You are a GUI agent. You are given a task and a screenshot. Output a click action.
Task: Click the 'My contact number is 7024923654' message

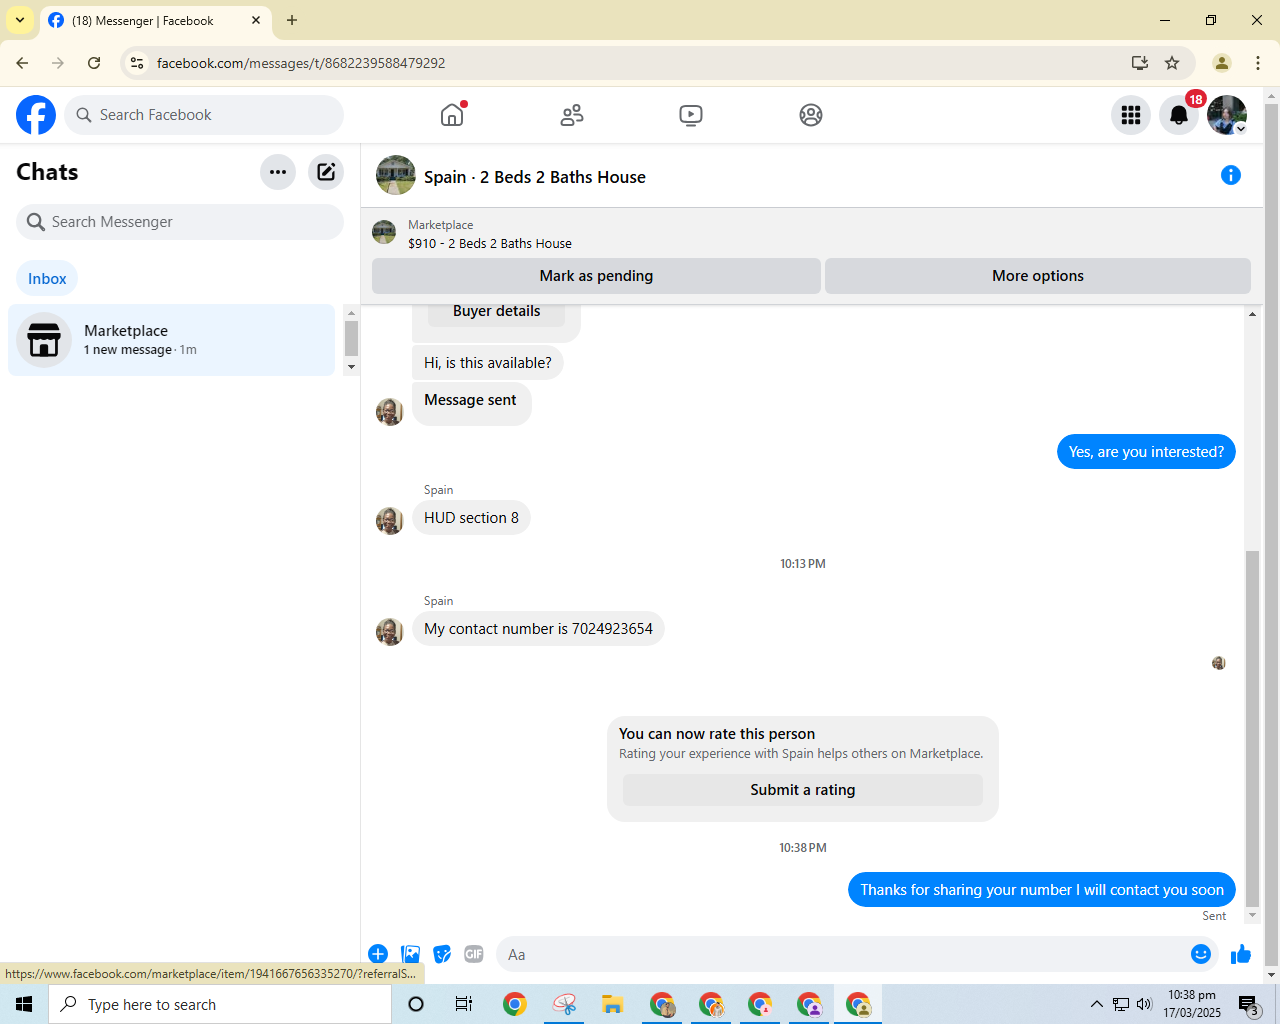[x=538, y=629]
